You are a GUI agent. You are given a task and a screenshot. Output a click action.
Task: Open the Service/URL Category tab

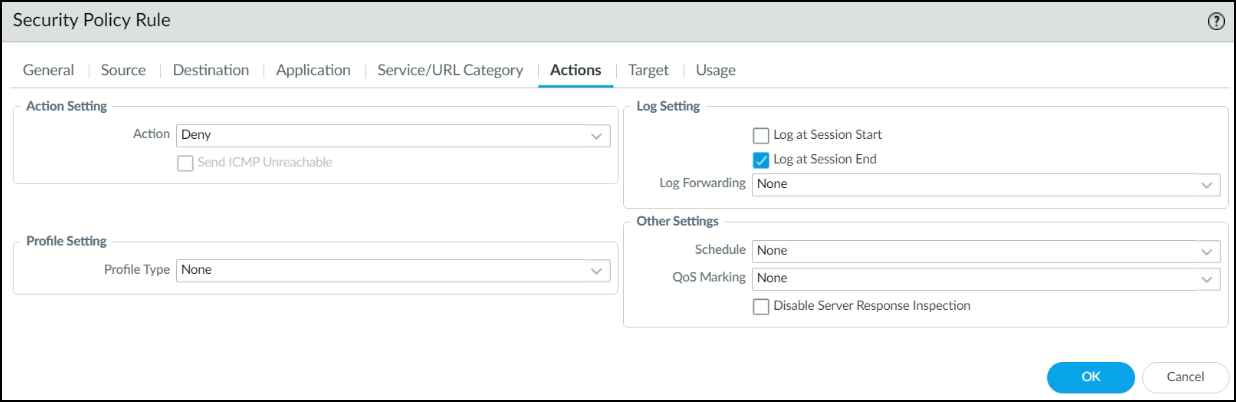click(450, 71)
